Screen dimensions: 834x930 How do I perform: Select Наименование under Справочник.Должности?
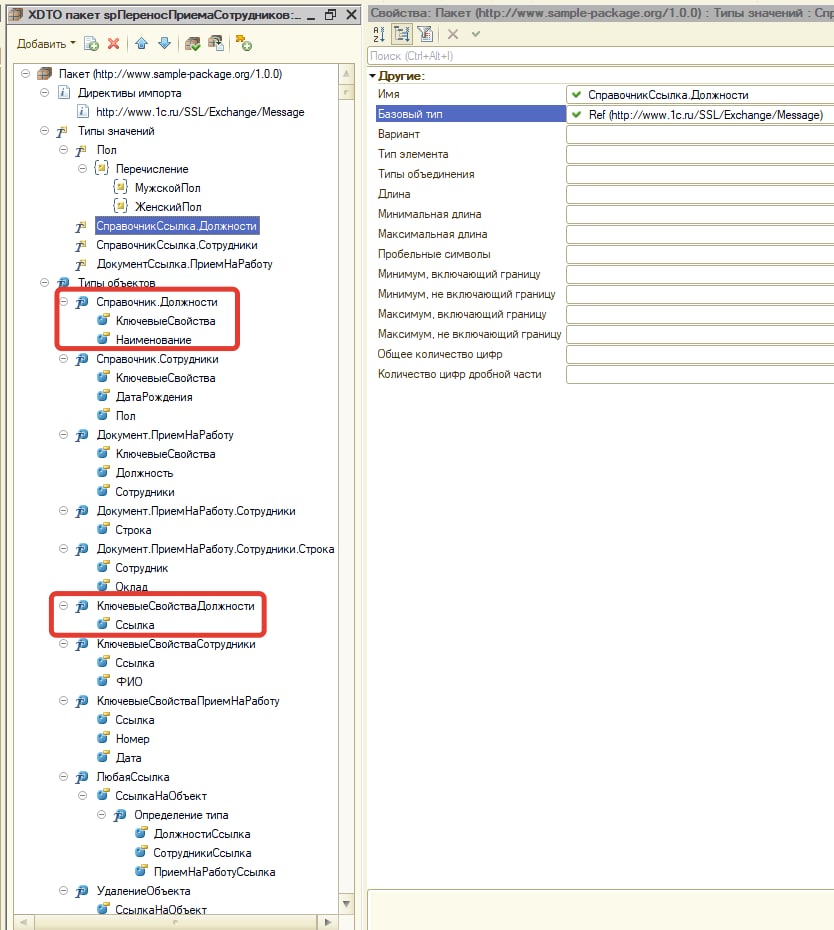(153, 340)
